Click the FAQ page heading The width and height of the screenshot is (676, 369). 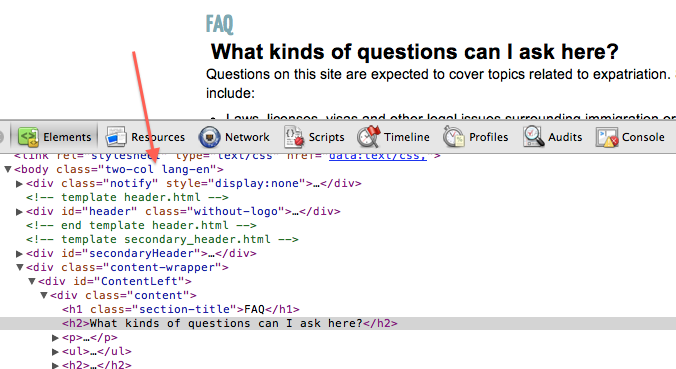pyautogui.click(x=219, y=24)
